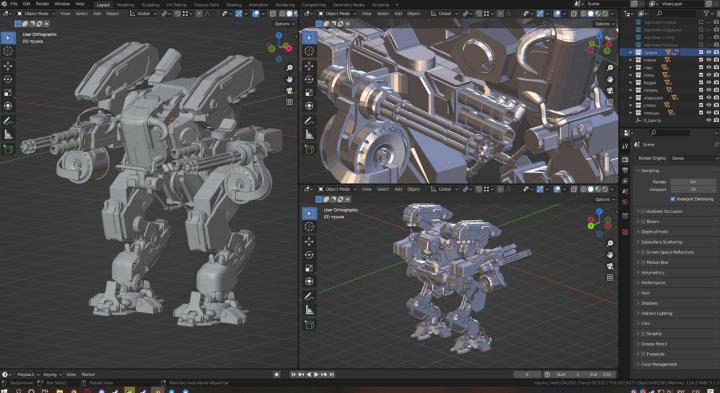
Task: Switch perspective/orthographic grid icon in the left viewport
Action: coord(289,102)
